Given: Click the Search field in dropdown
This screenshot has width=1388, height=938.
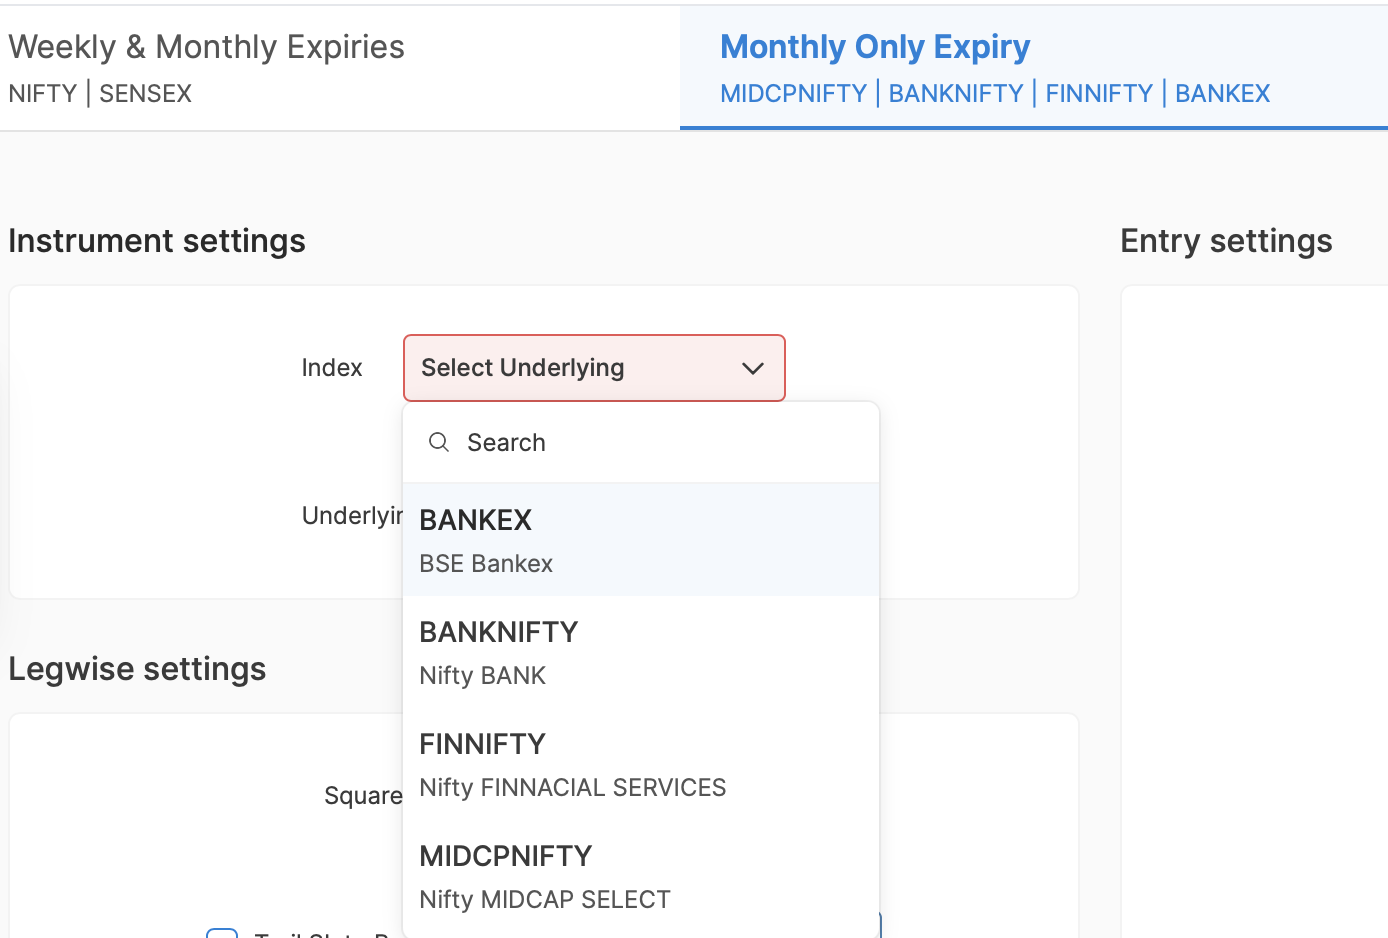Looking at the screenshot, I should point(641,443).
